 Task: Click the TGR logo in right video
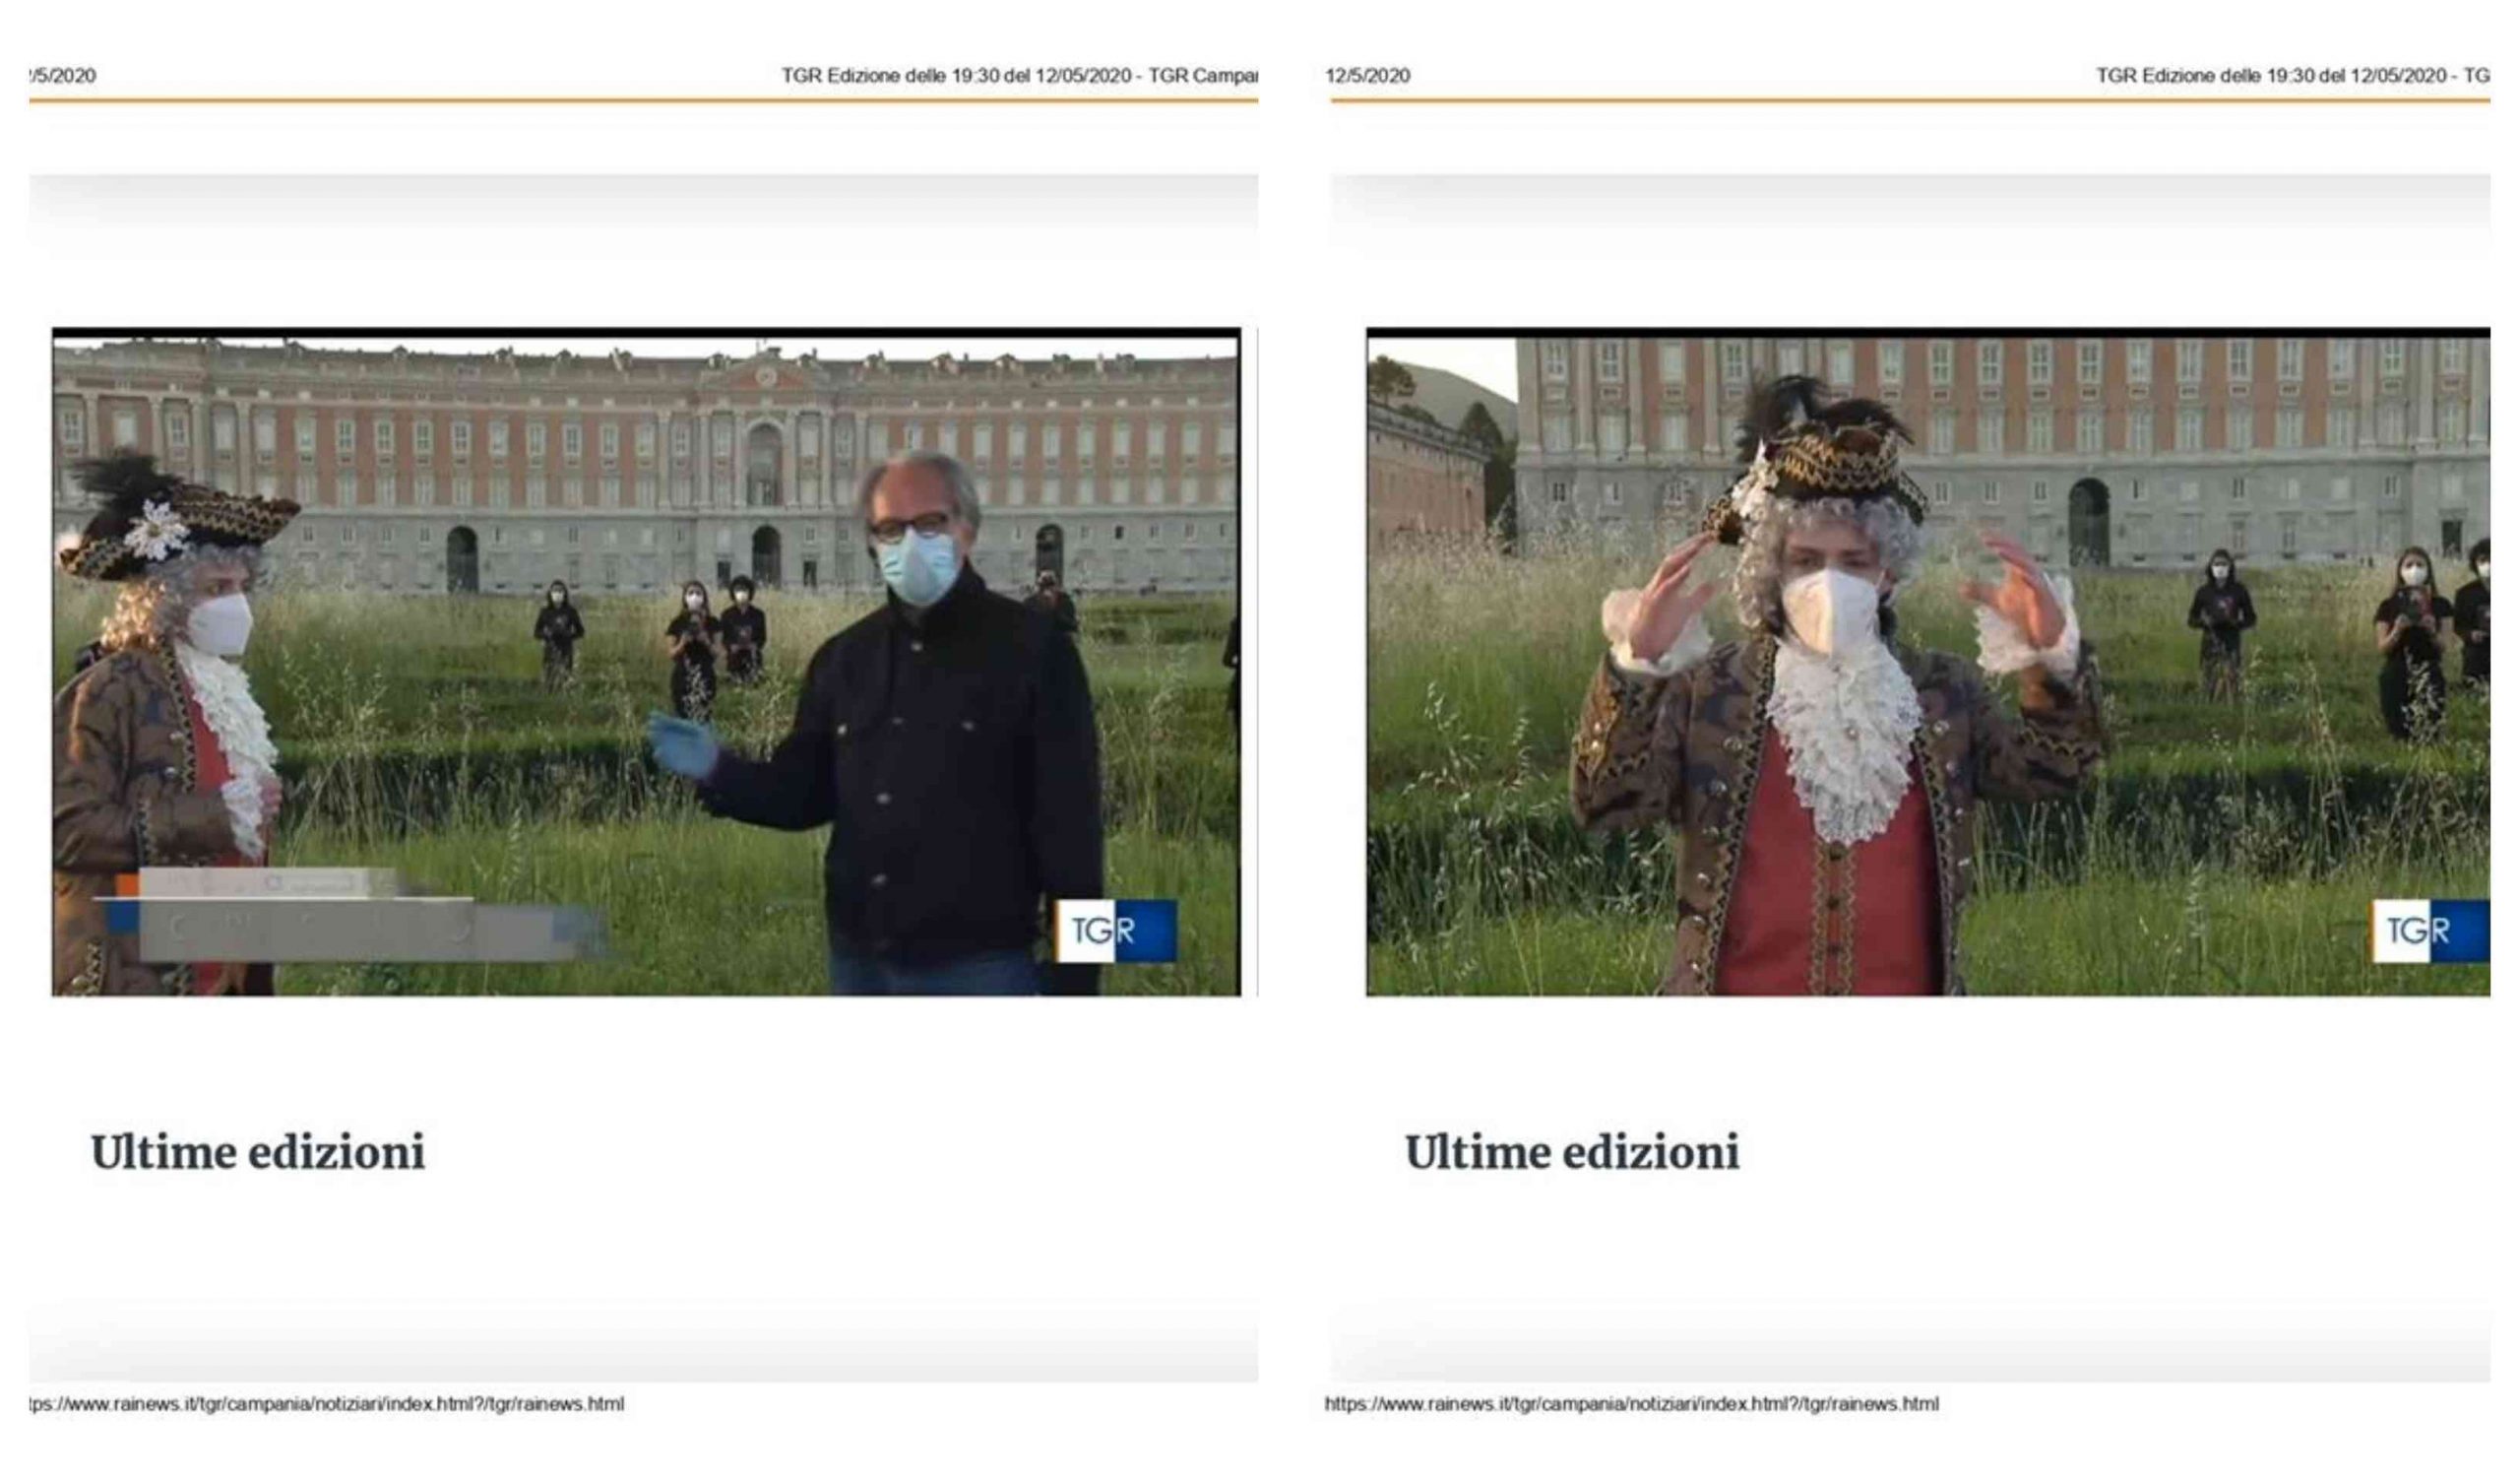(x=2429, y=931)
